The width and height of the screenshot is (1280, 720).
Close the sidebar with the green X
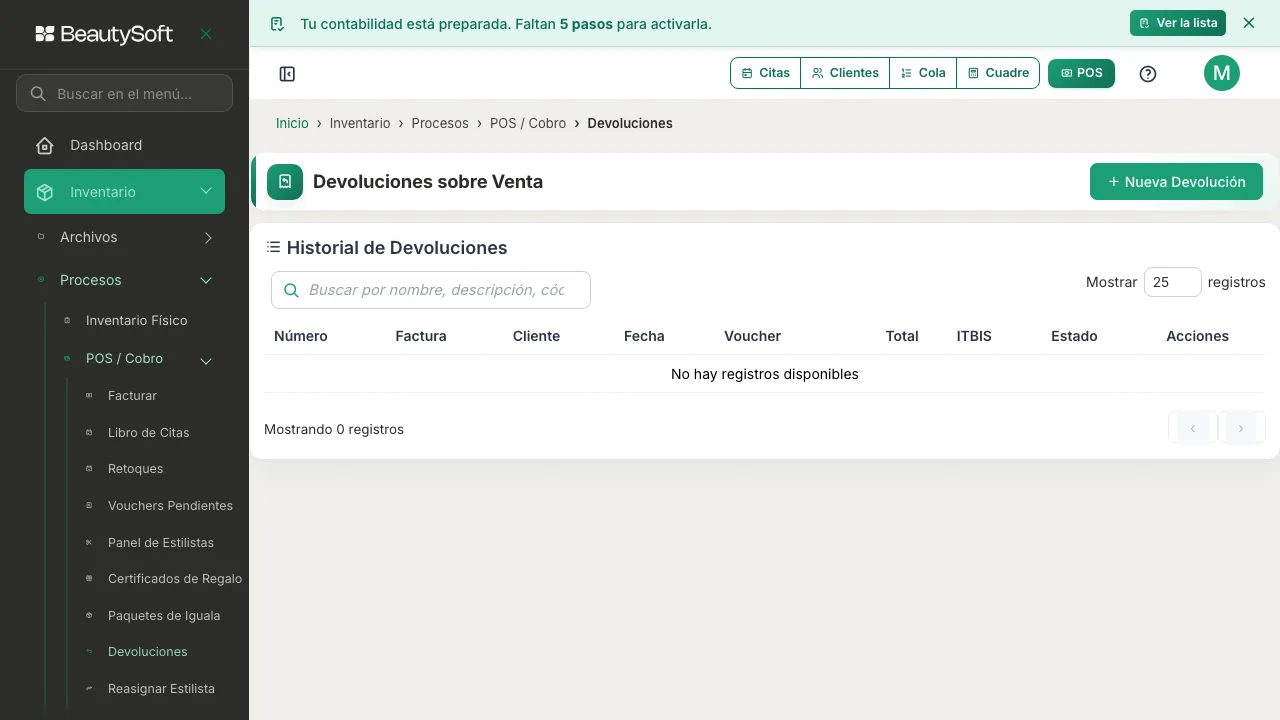pos(206,34)
